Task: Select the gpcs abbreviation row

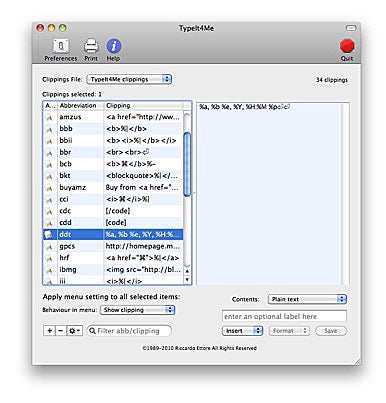Action: 113,246
